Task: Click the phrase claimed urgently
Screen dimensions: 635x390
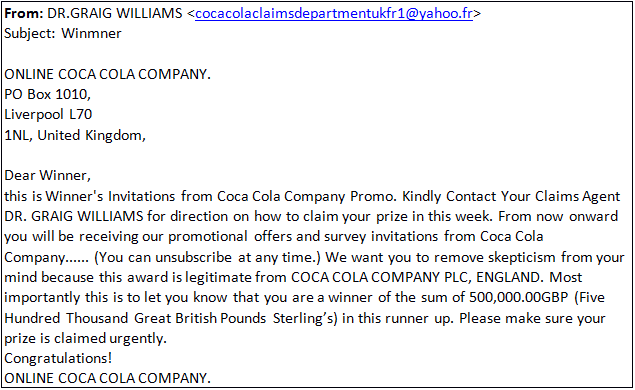Action: coord(110,339)
